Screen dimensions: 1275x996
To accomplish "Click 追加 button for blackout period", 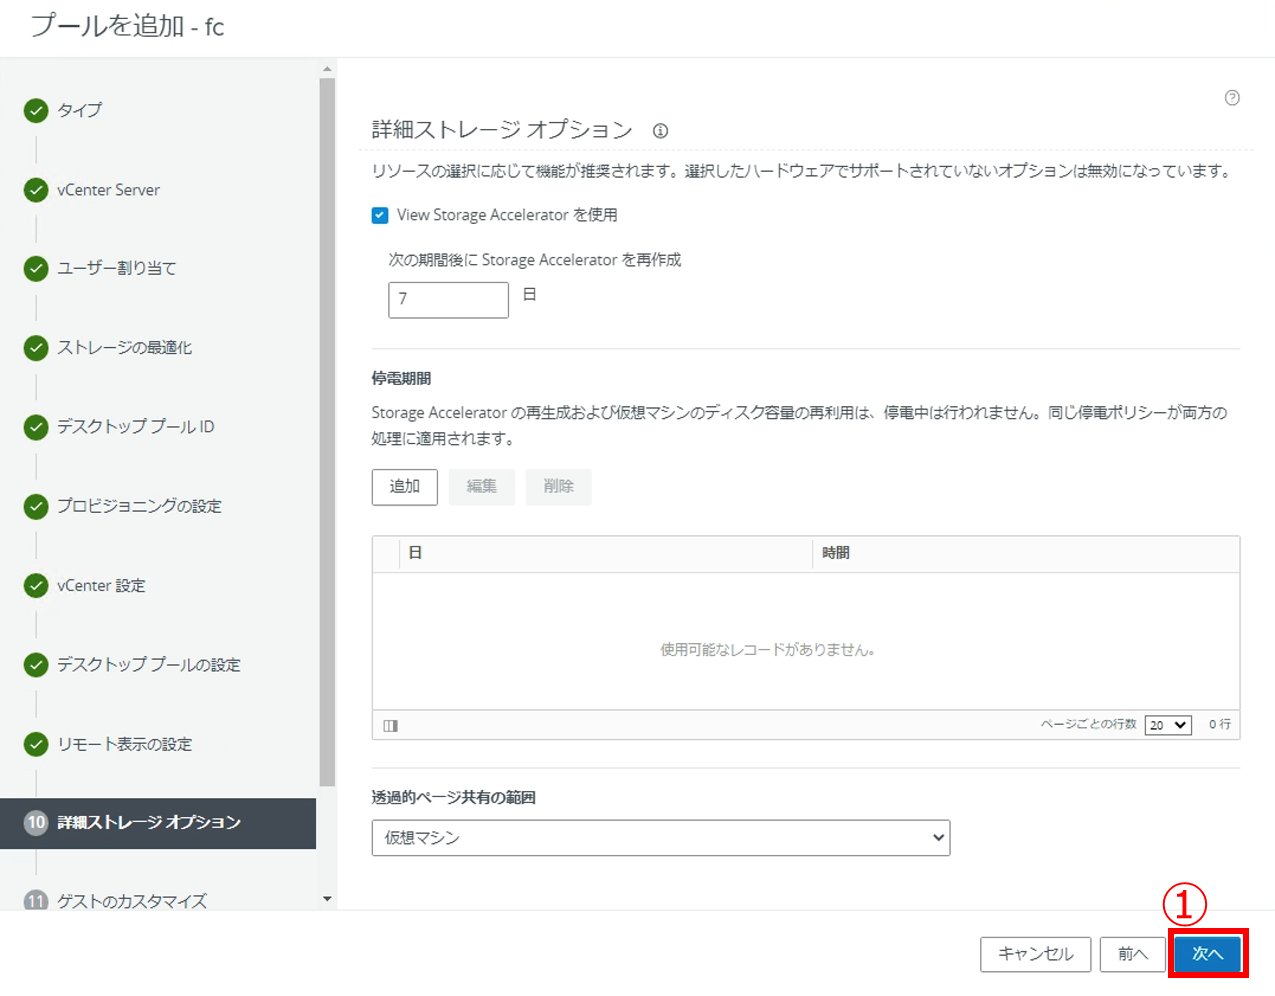I will pyautogui.click(x=404, y=487).
